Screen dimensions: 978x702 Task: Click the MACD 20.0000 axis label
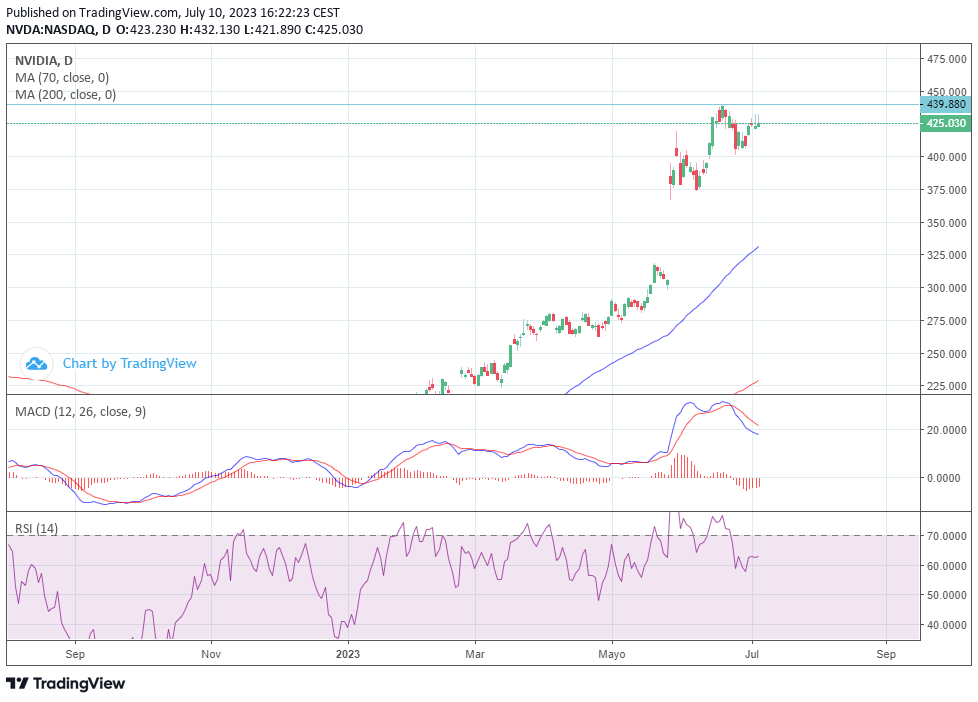point(947,430)
